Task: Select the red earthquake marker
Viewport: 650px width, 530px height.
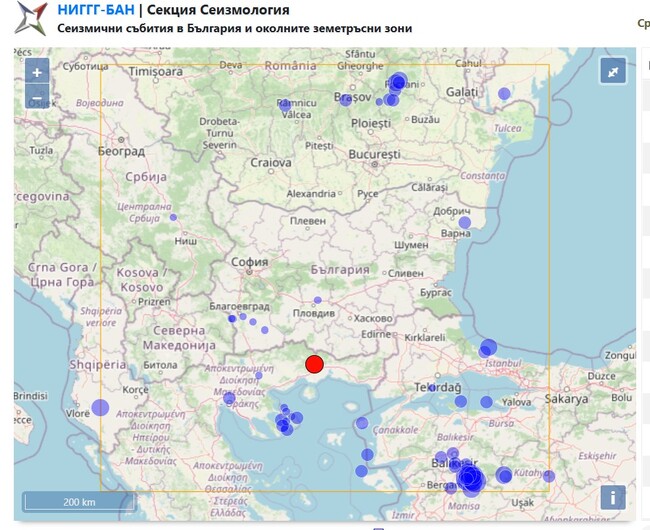Action: point(314,364)
